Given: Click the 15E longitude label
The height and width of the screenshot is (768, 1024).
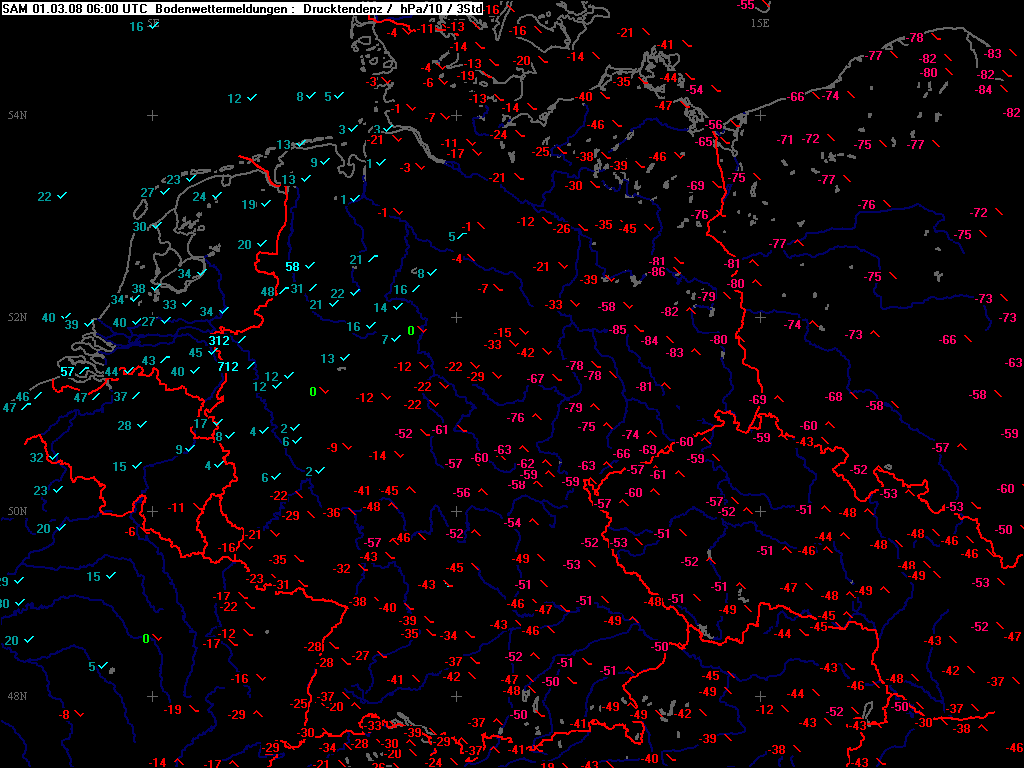Looking at the screenshot, I should pos(760,22).
